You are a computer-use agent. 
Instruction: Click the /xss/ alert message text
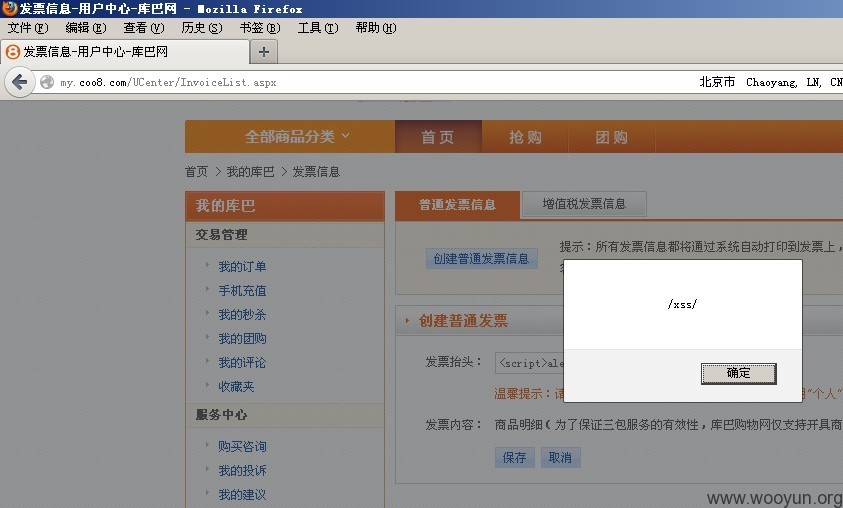point(682,304)
